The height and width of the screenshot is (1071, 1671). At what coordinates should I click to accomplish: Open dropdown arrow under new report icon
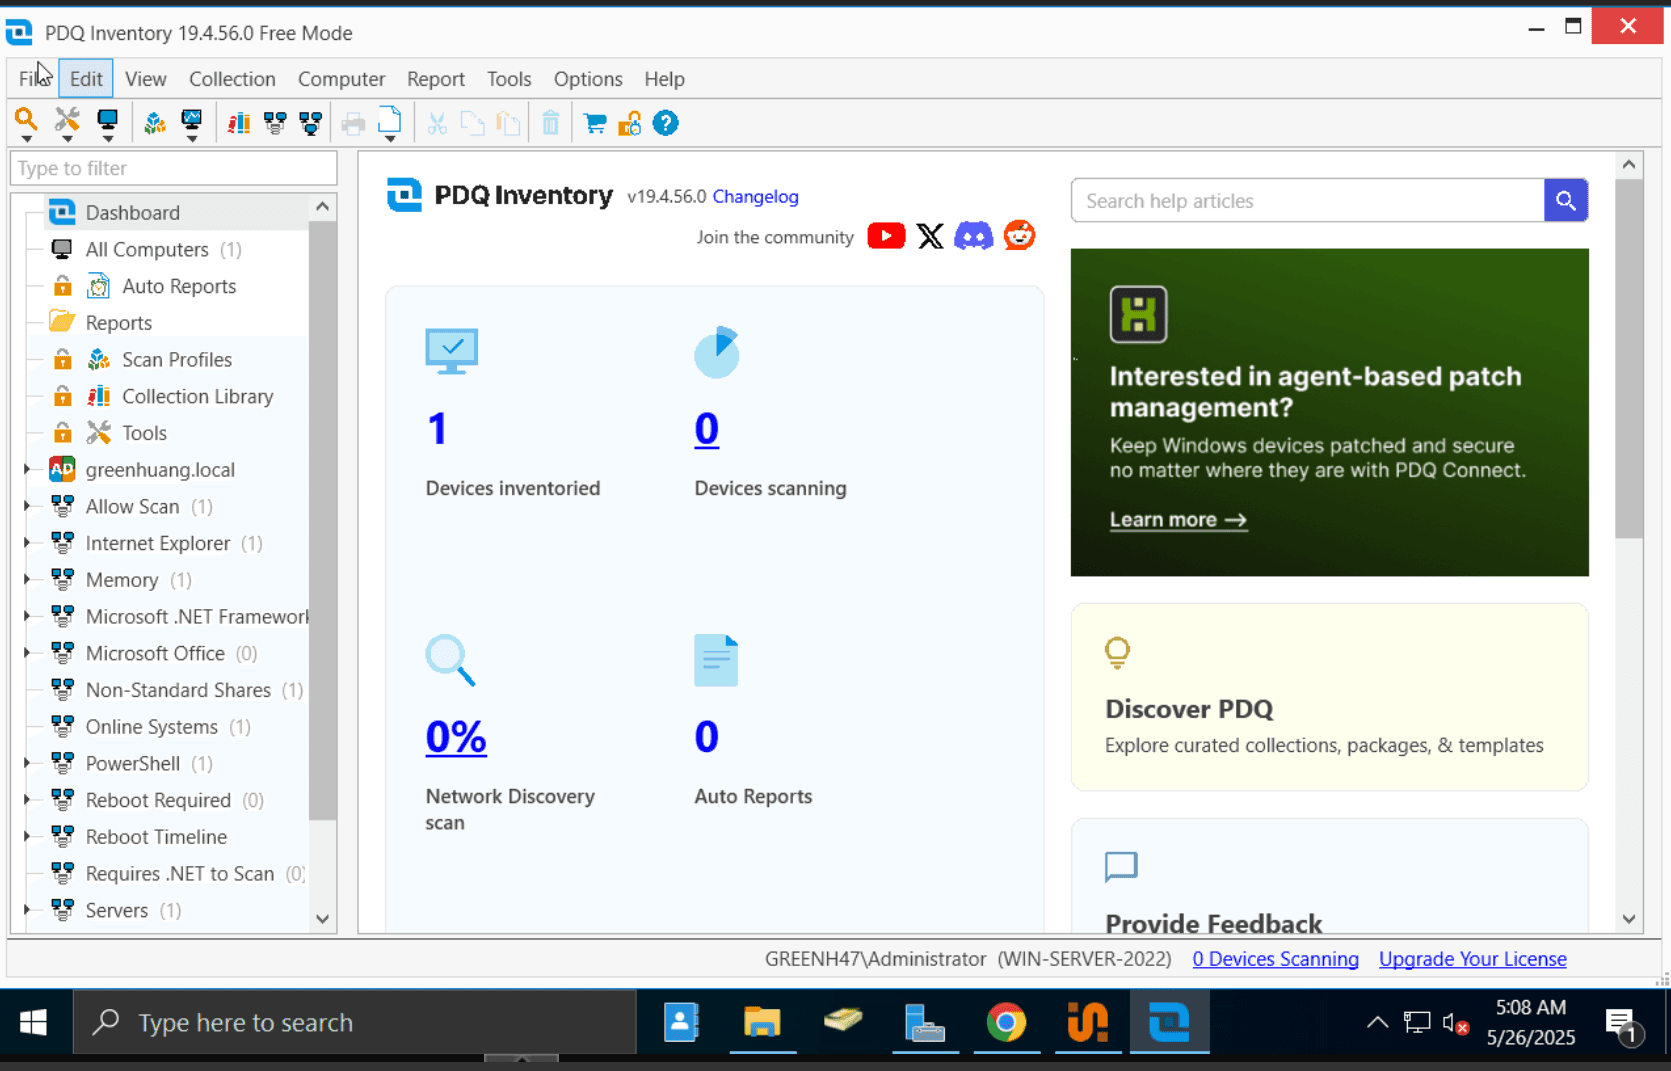tap(390, 138)
